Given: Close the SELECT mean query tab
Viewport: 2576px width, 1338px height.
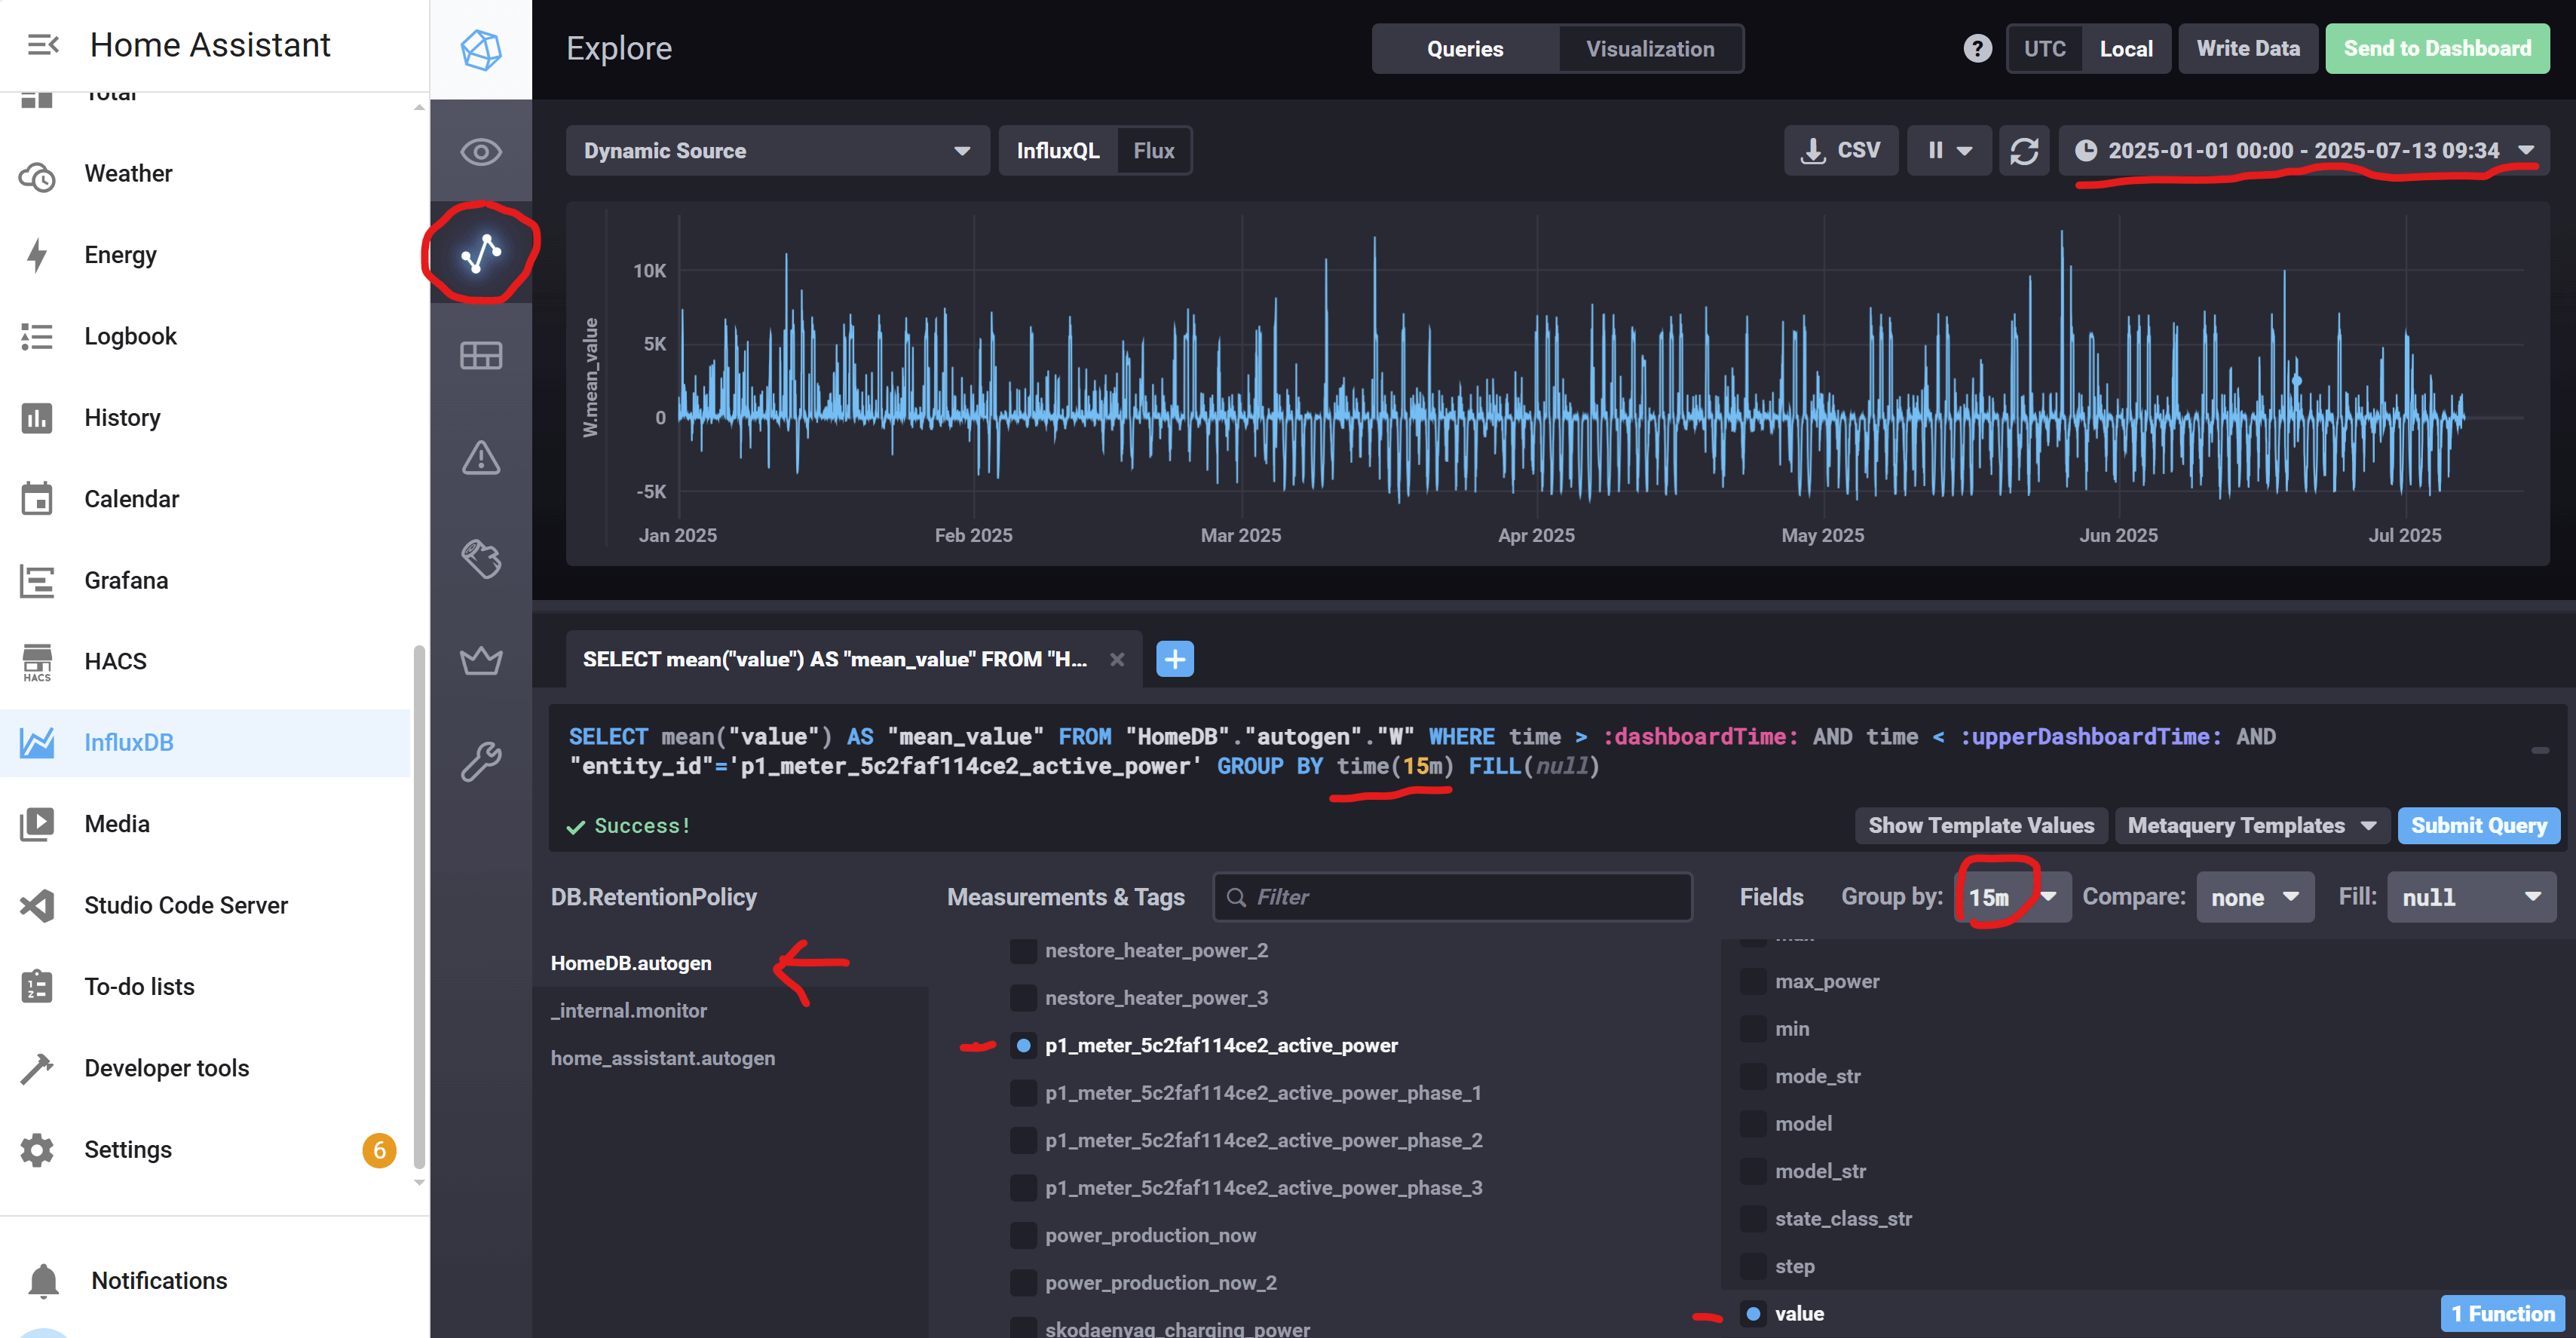Looking at the screenshot, I should (1117, 659).
